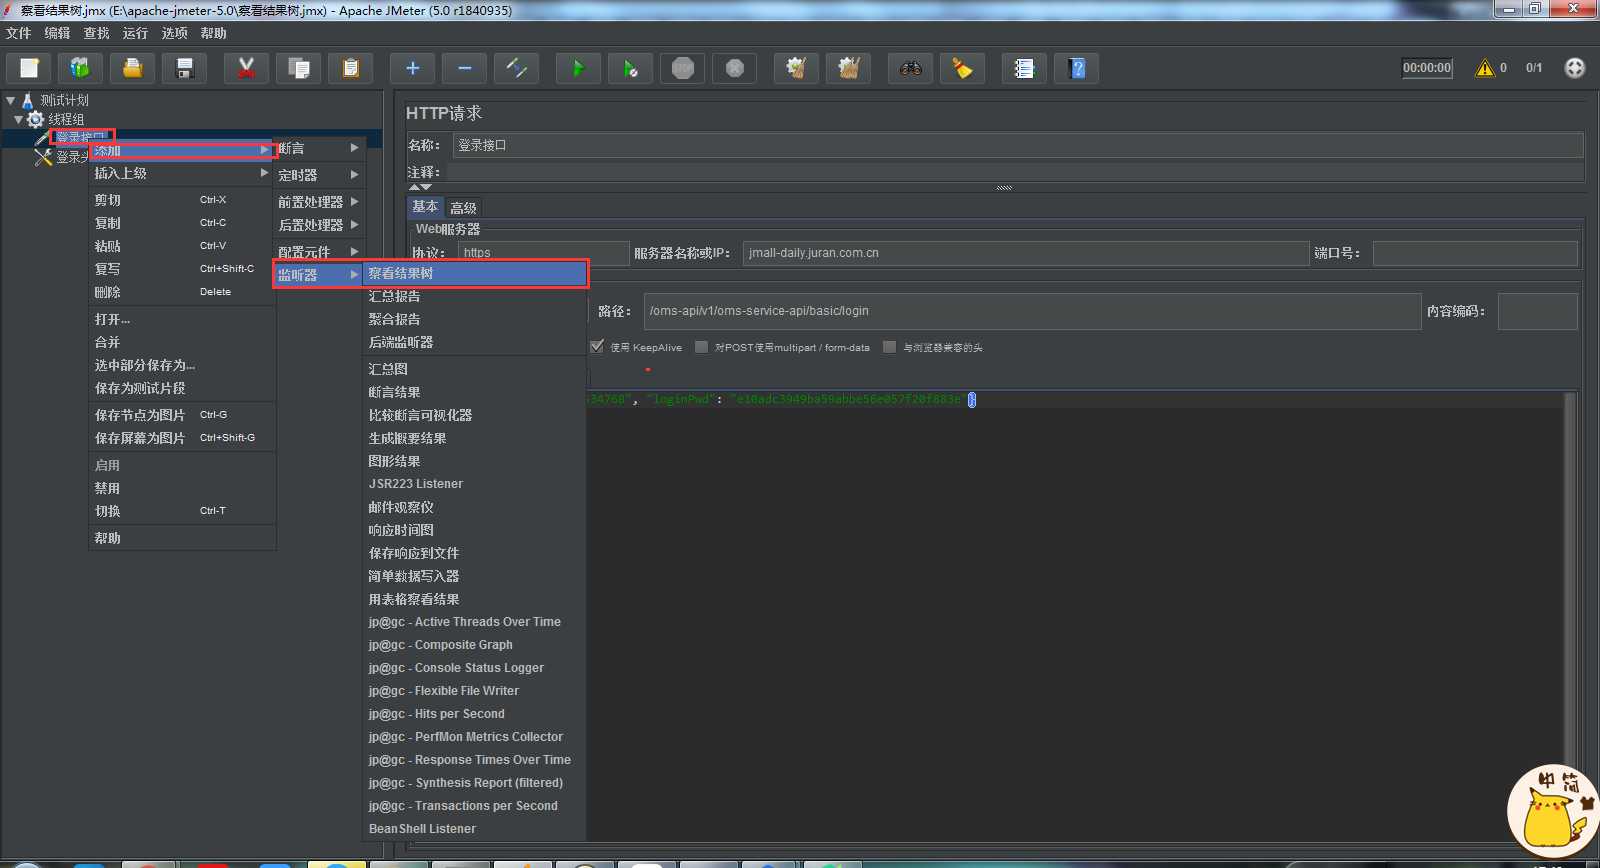Open the 运行 menu
This screenshot has width=1600, height=868.
(136, 33)
